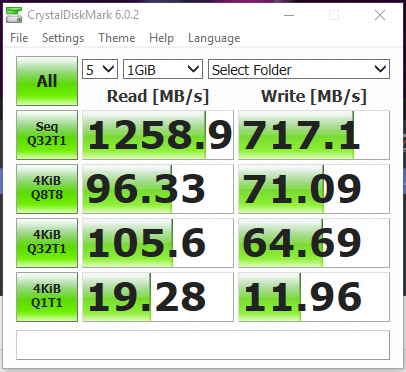Select the Q8T8 read value 96.33

point(158,189)
